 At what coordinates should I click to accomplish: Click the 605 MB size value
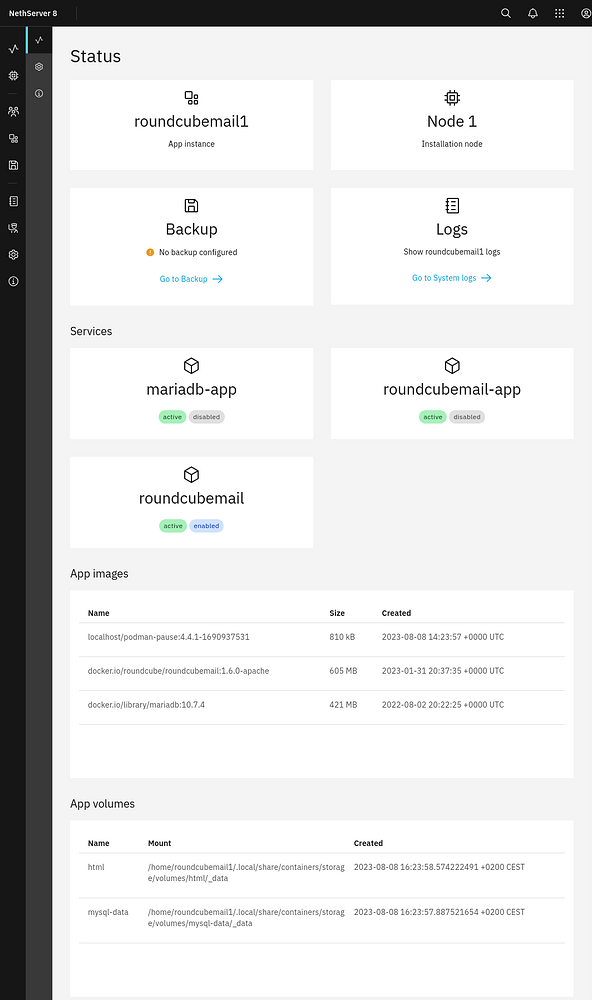pos(343,671)
